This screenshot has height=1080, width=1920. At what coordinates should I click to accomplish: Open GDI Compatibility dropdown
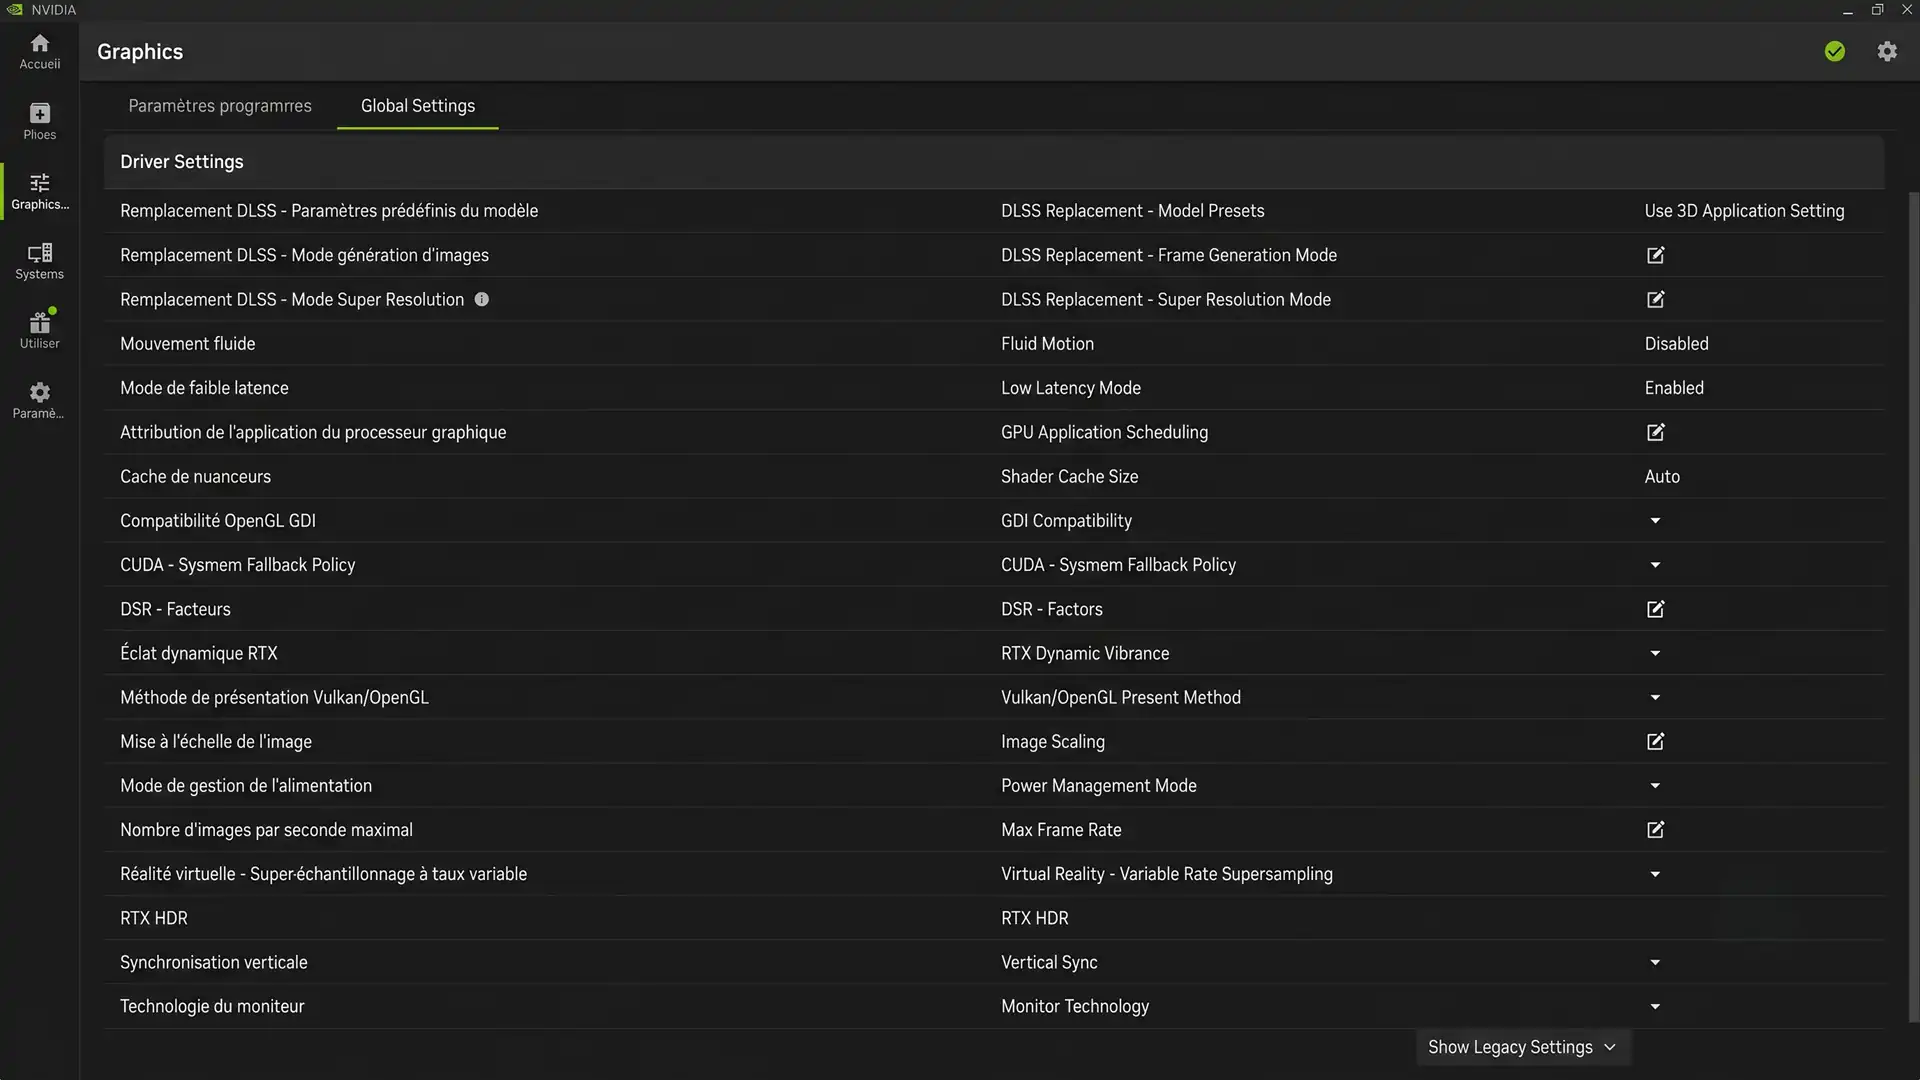coord(1655,520)
